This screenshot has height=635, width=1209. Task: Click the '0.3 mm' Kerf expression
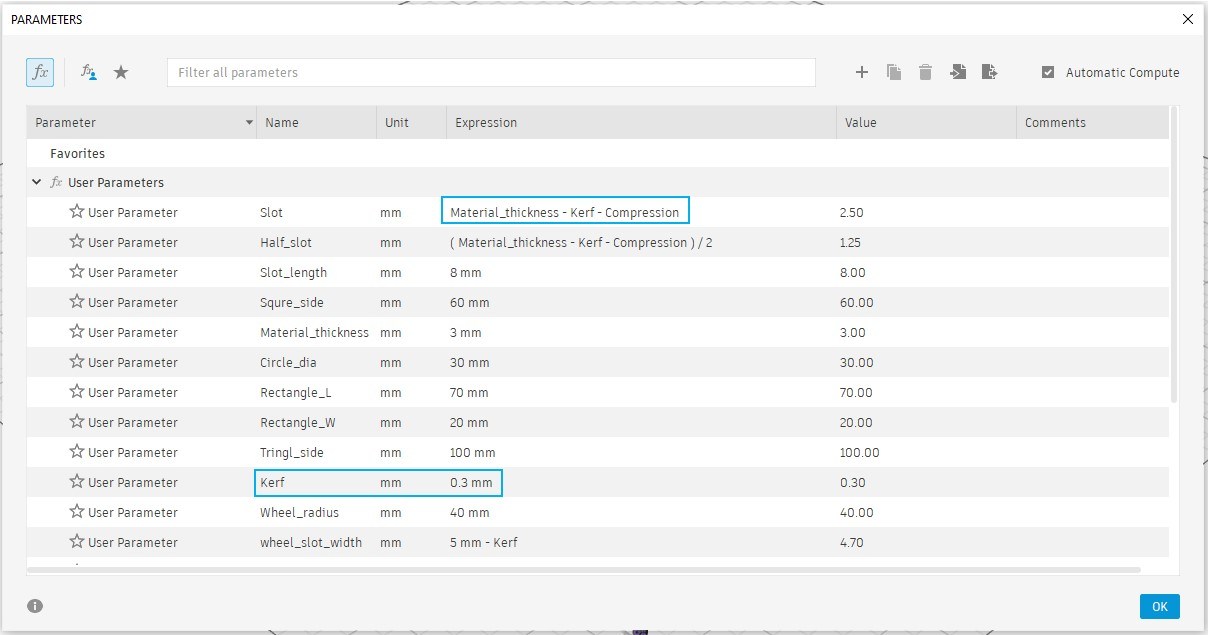[471, 482]
